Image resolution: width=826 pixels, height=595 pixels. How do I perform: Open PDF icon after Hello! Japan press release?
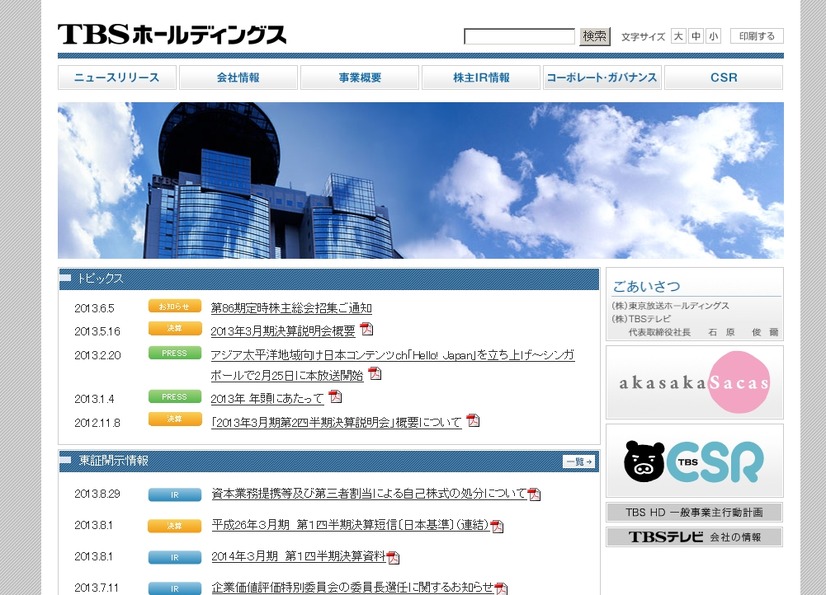pyautogui.click(x=375, y=374)
